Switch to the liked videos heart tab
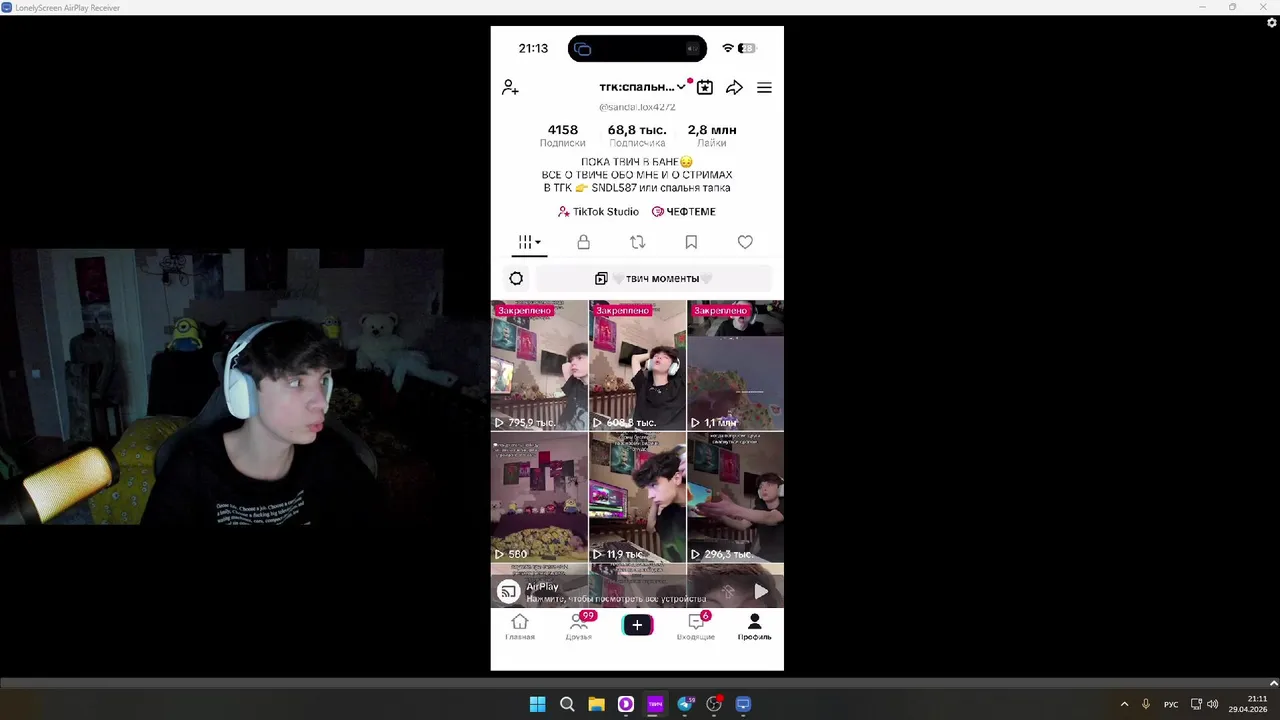The height and width of the screenshot is (720, 1280). [745, 242]
